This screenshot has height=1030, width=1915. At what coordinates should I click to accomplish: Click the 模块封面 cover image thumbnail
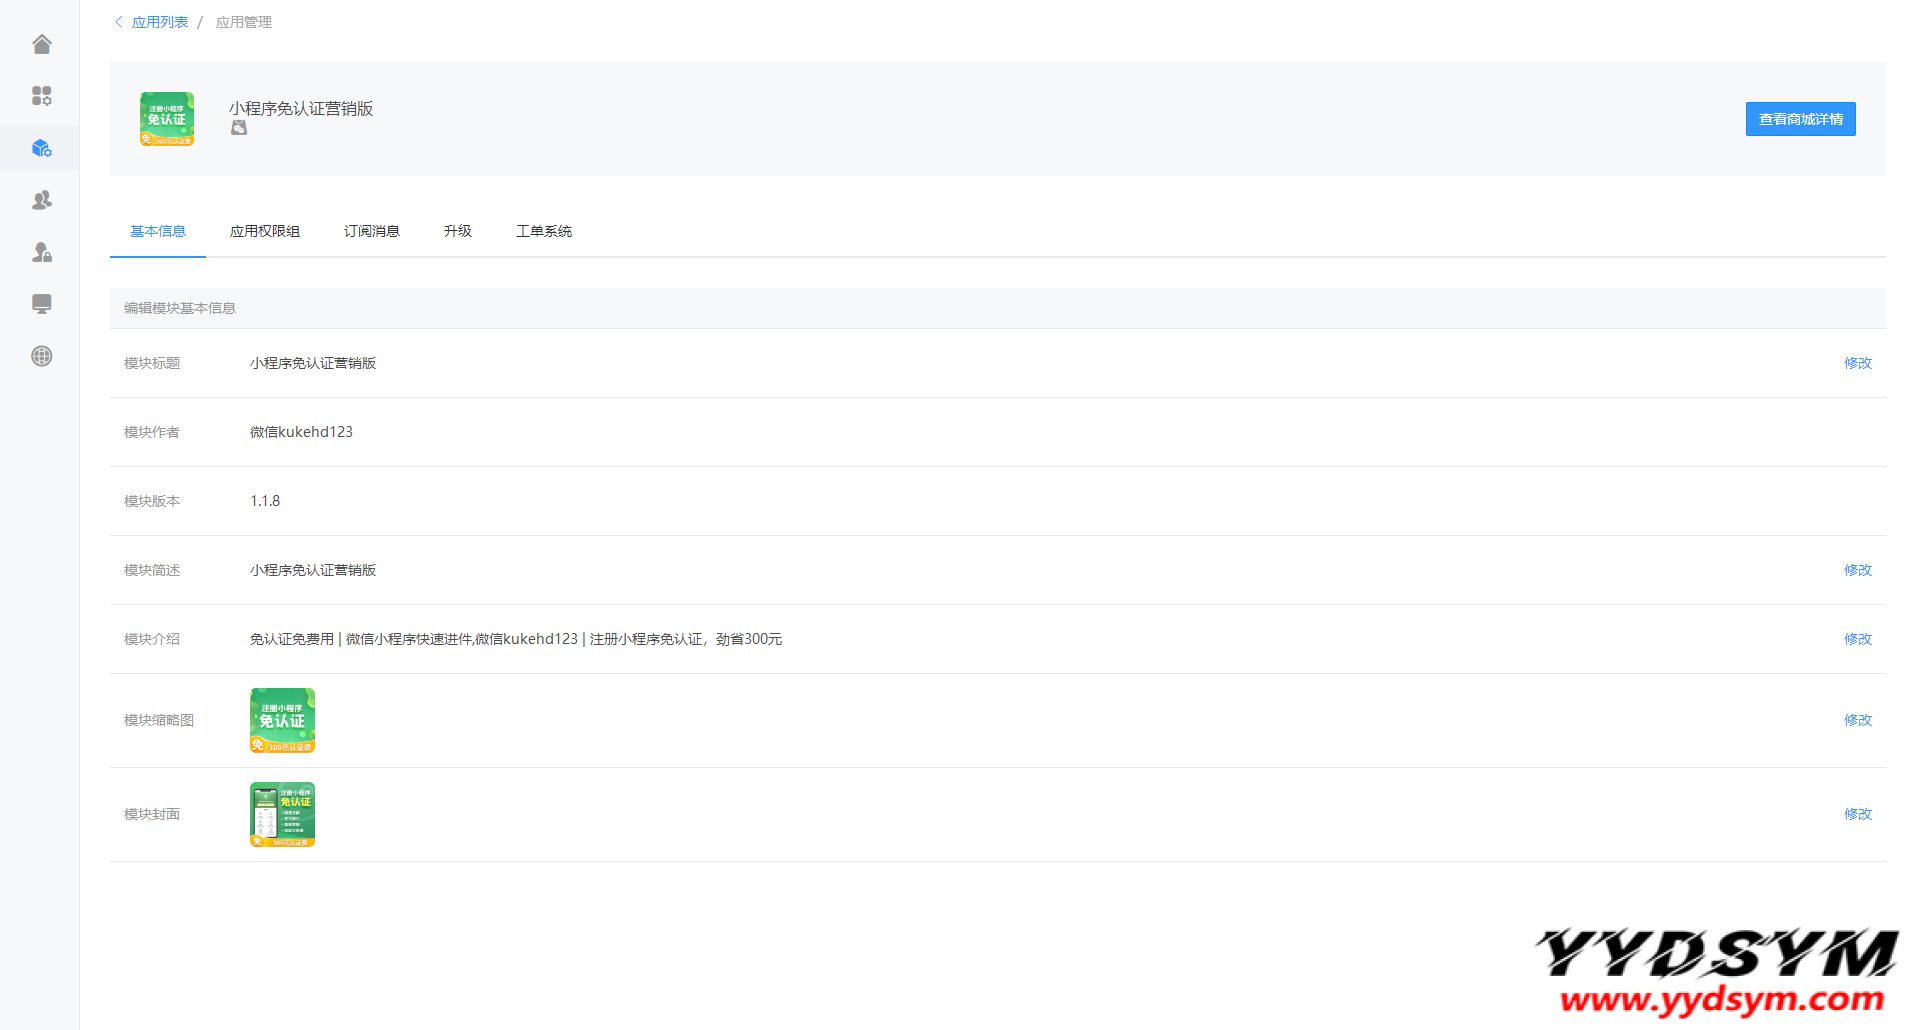point(282,814)
